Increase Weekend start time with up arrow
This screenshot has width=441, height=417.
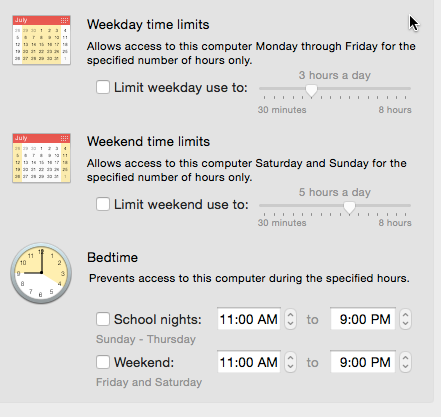[290, 358]
